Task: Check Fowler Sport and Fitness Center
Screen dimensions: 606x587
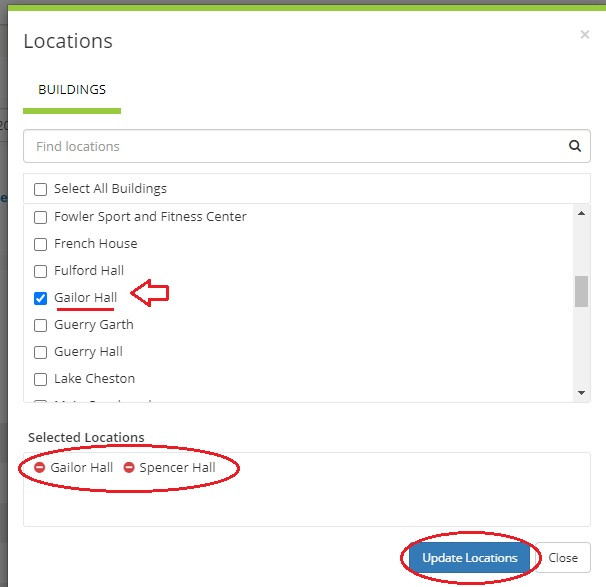Action: point(41,217)
